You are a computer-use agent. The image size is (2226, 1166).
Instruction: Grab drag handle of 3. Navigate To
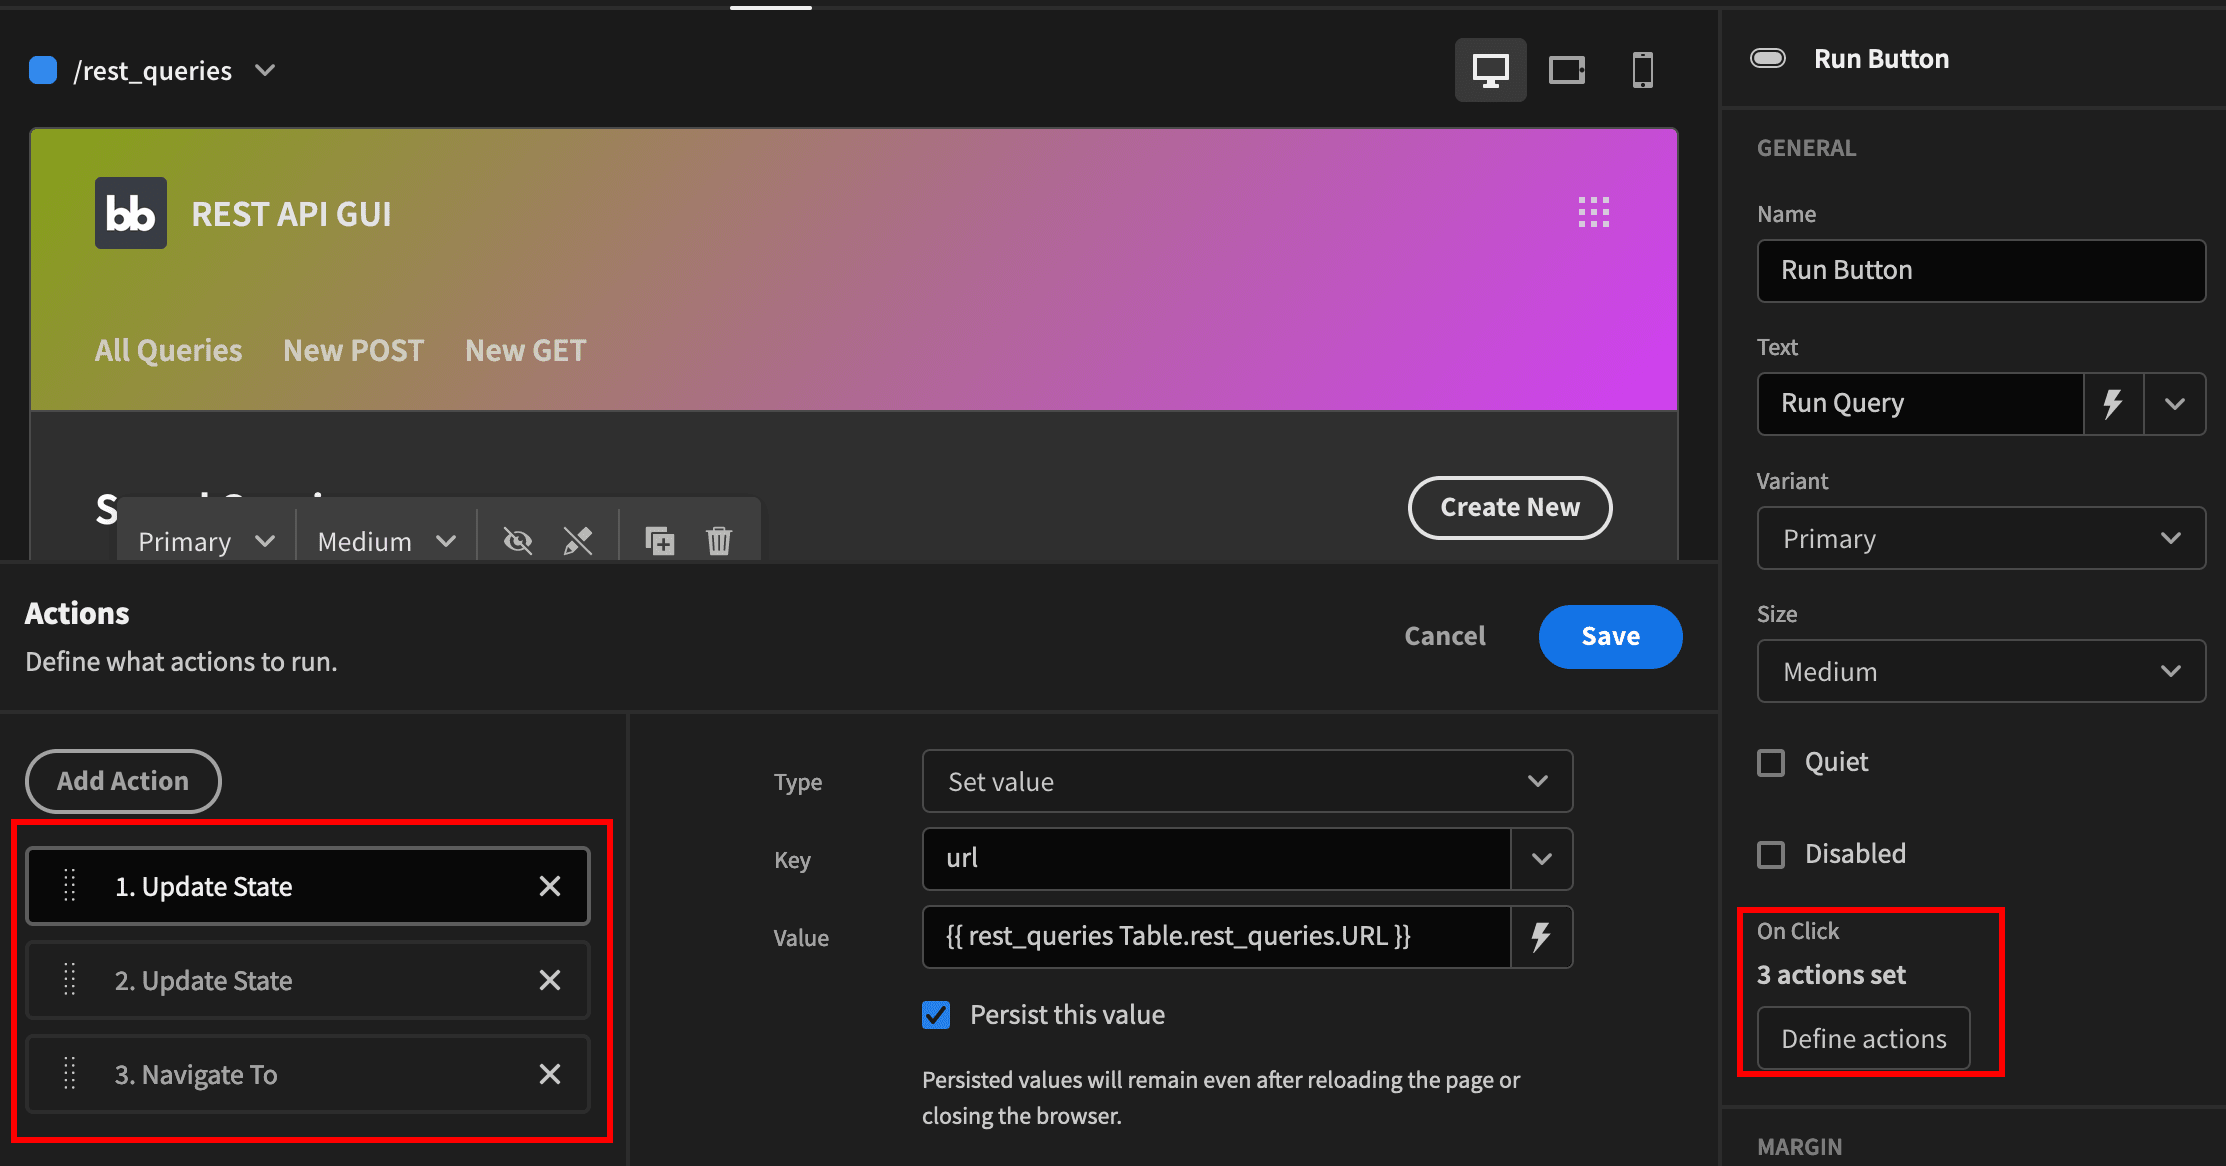pos(70,1074)
